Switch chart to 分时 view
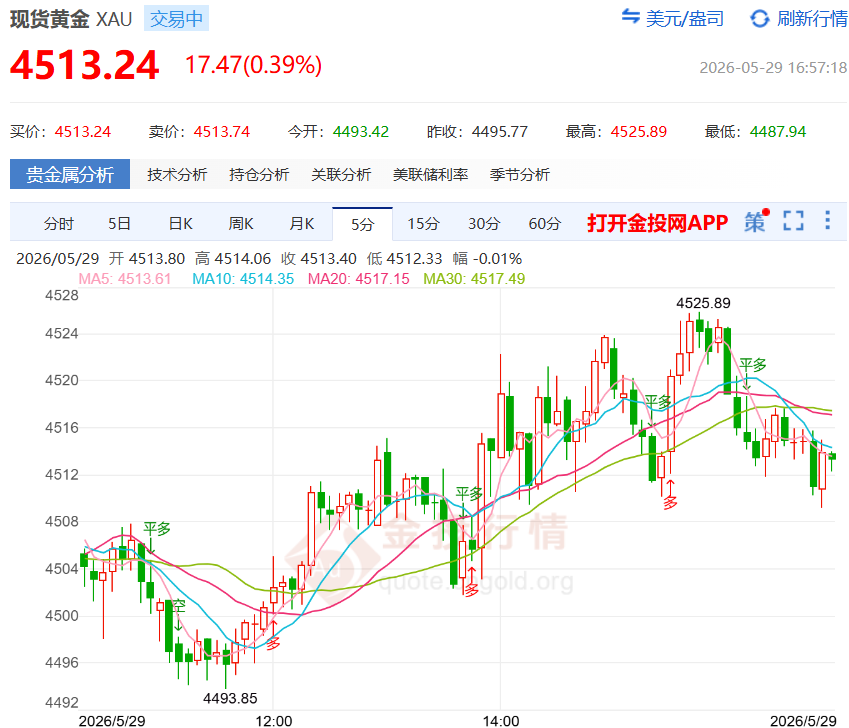The image size is (849, 728). click(58, 224)
